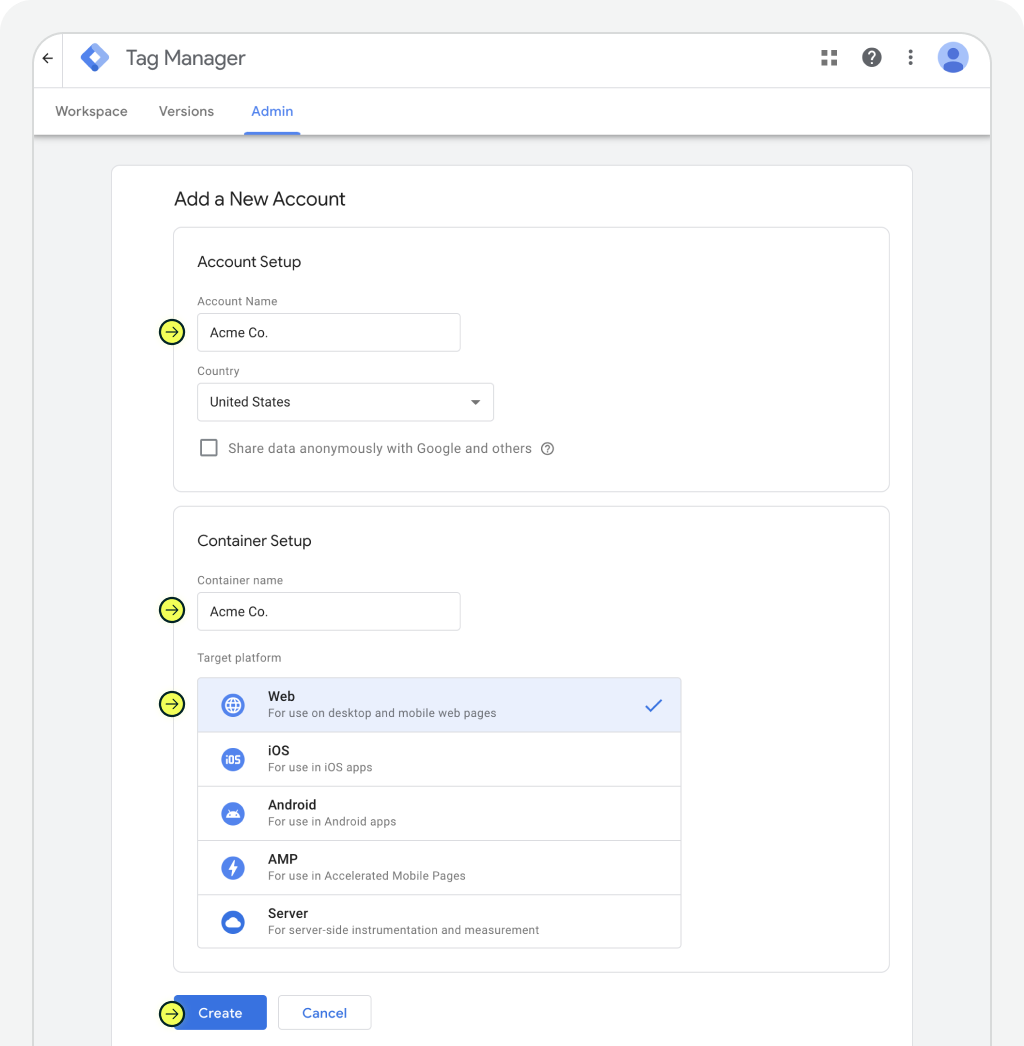Click the 'Add a New Account' heading

260,199
